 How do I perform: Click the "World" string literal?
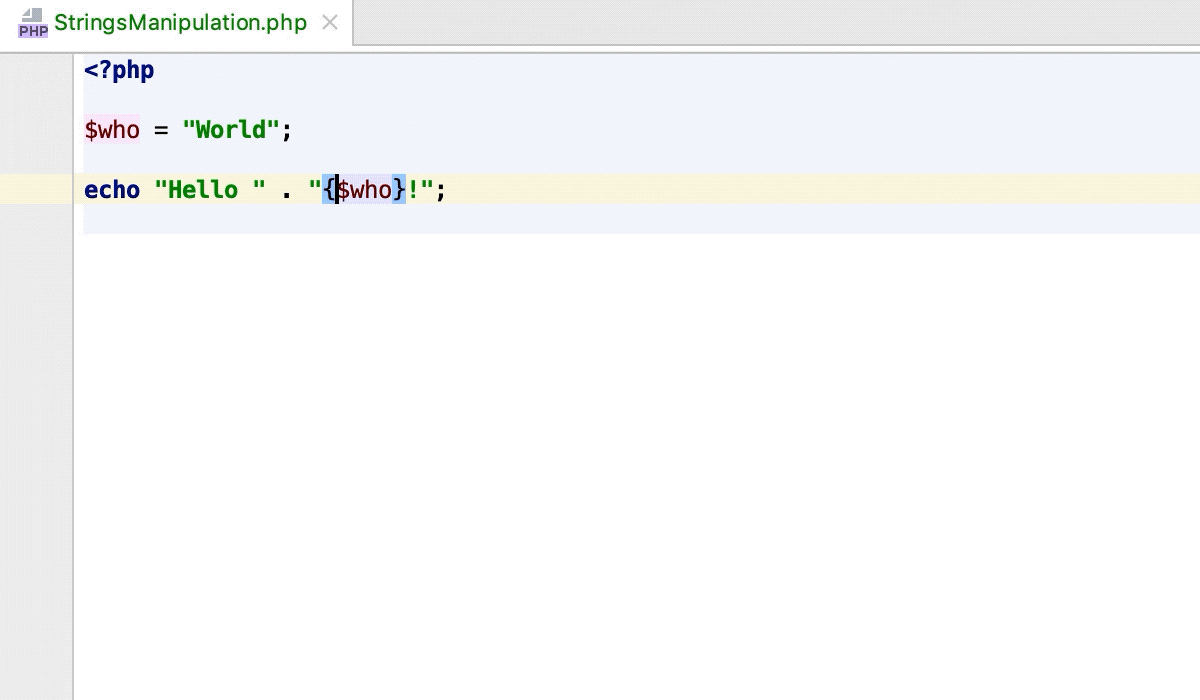click(229, 129)
